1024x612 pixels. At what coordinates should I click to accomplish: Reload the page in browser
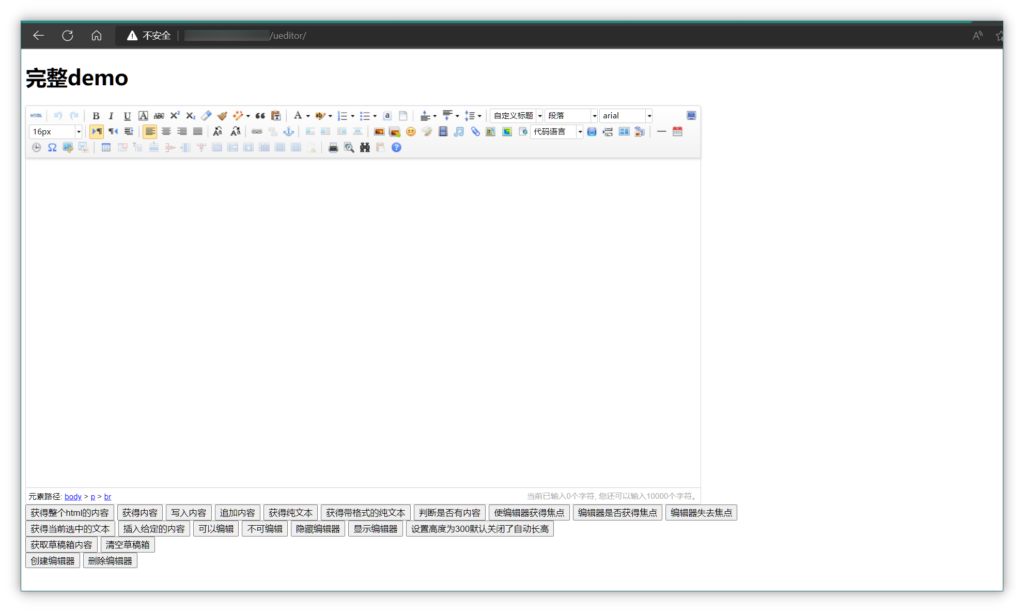(x=67, y=35)
